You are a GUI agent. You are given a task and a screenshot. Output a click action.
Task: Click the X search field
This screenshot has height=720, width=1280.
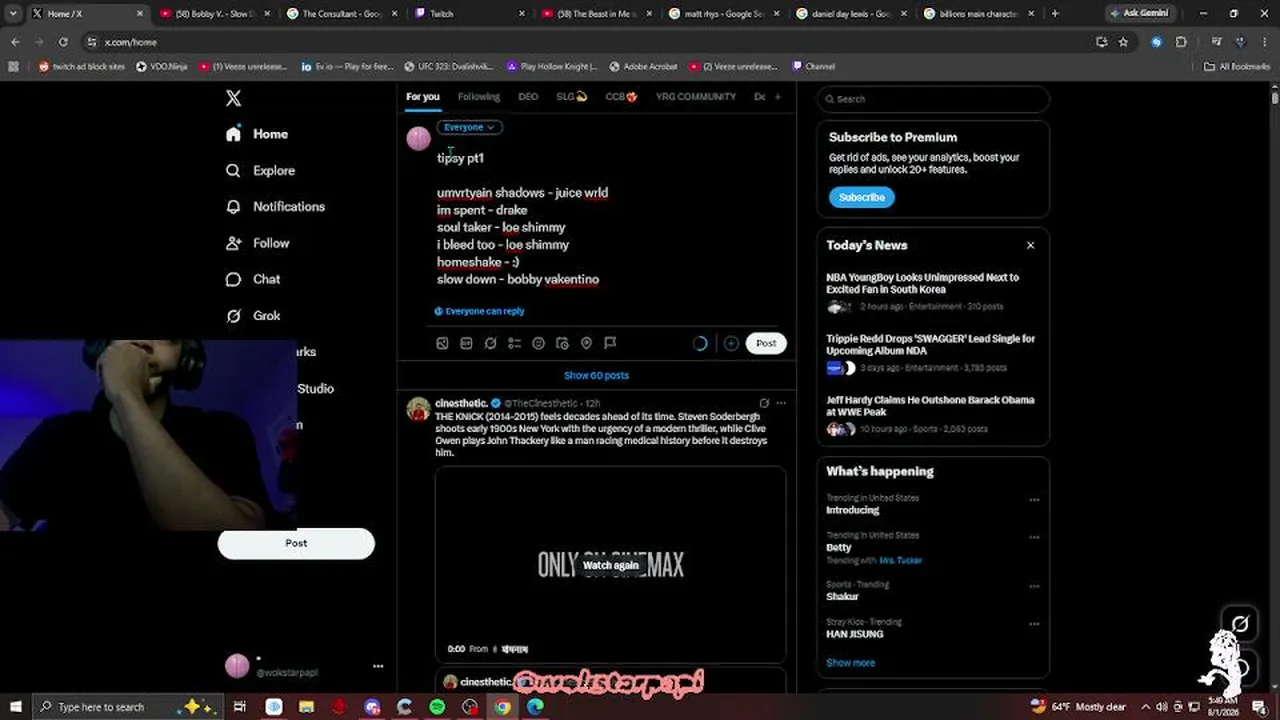coord(933,99)
